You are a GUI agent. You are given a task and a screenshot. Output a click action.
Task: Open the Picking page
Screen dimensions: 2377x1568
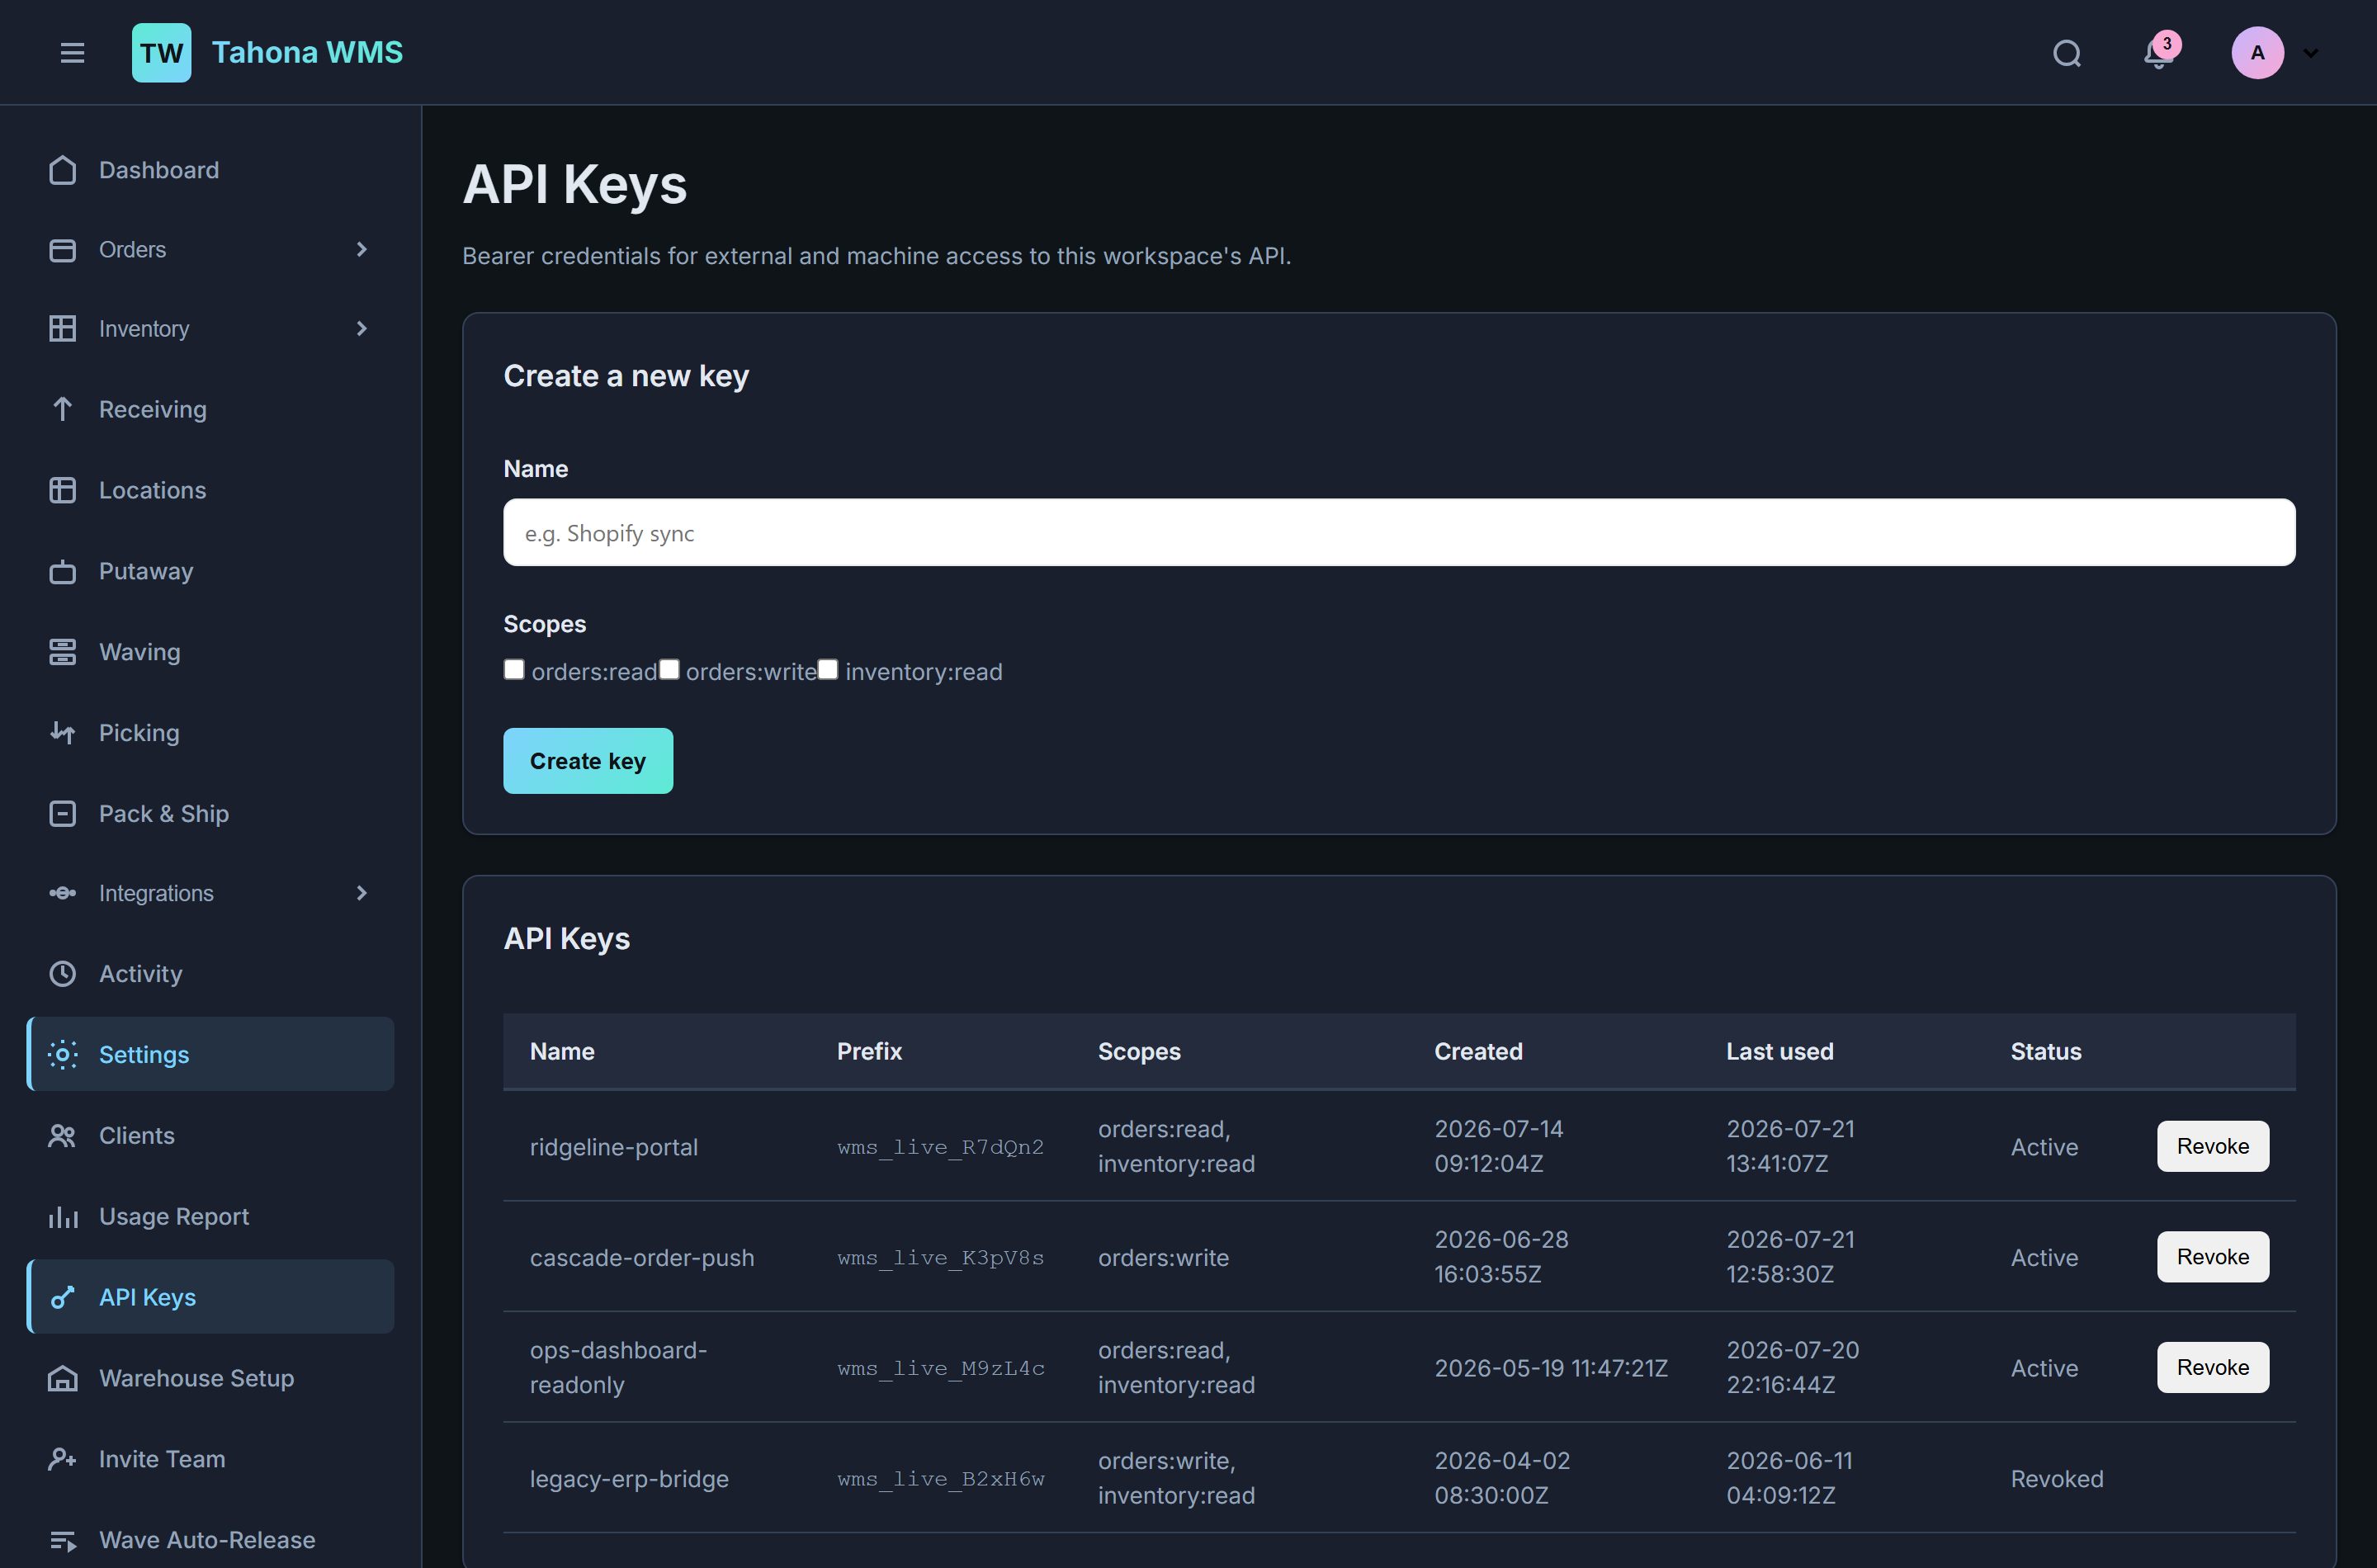[210, 733]
